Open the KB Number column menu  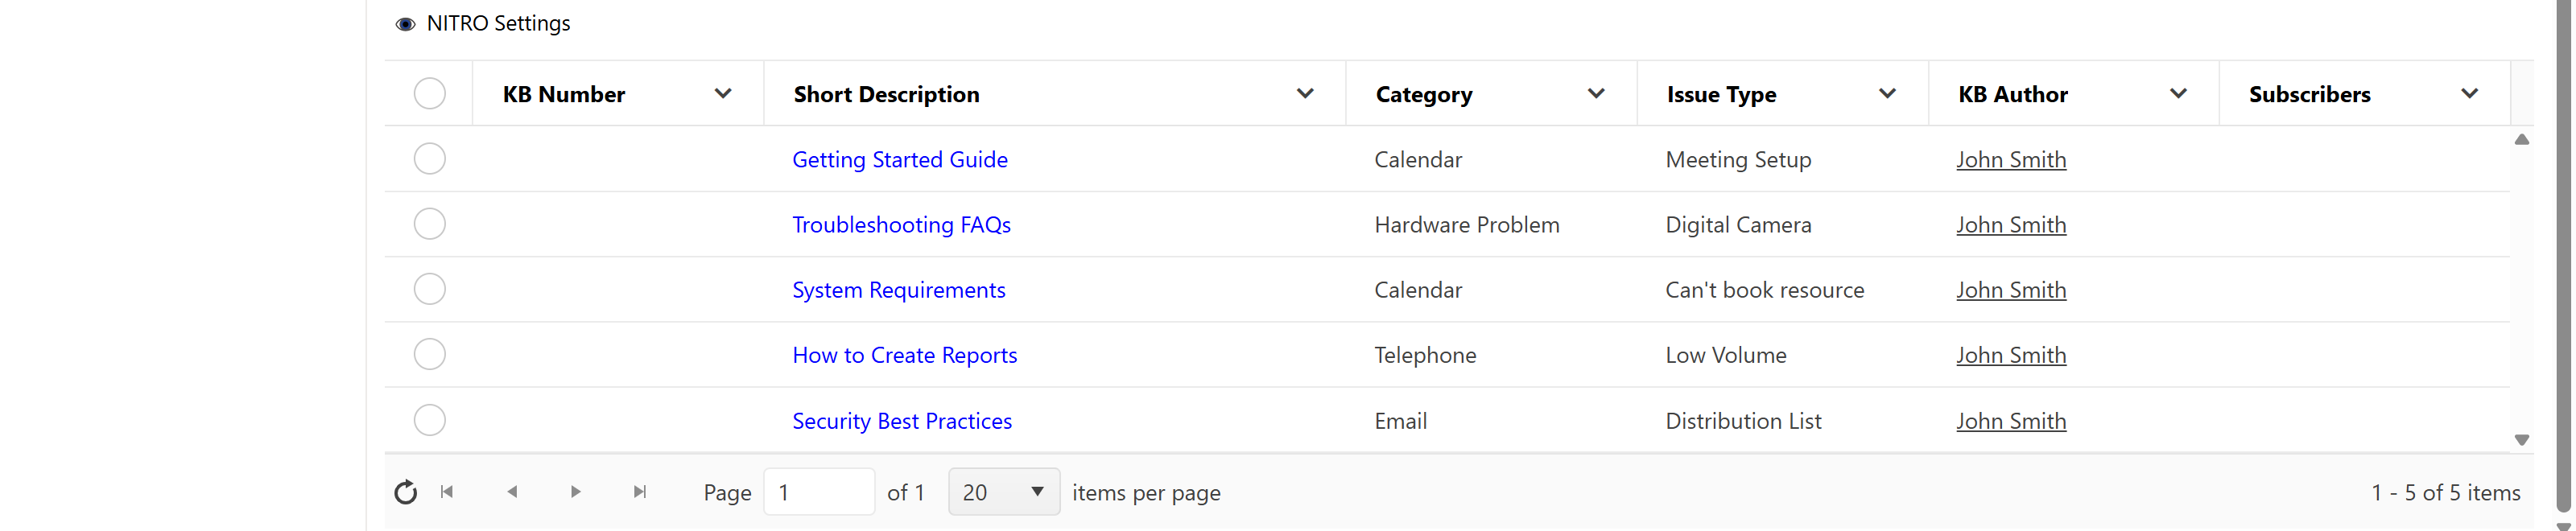[723, 94]
